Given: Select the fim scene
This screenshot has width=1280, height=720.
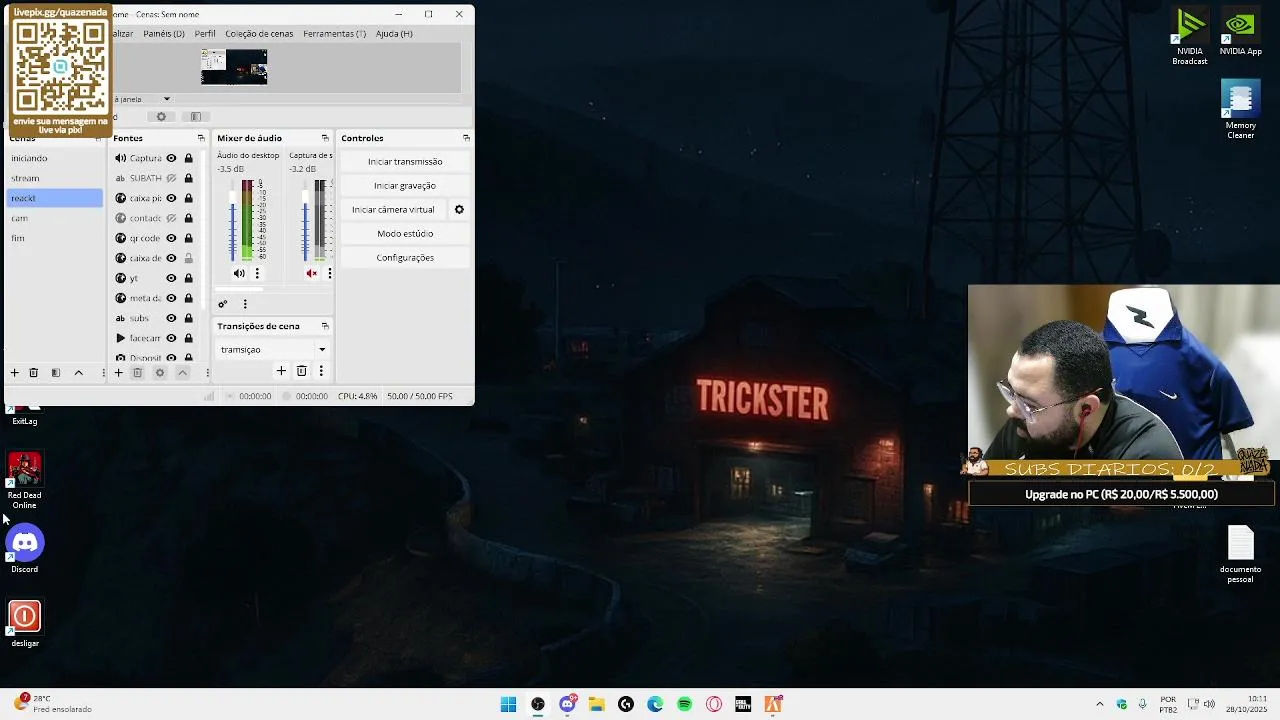Looking at the screenshot, I should [x=54, y=238].
